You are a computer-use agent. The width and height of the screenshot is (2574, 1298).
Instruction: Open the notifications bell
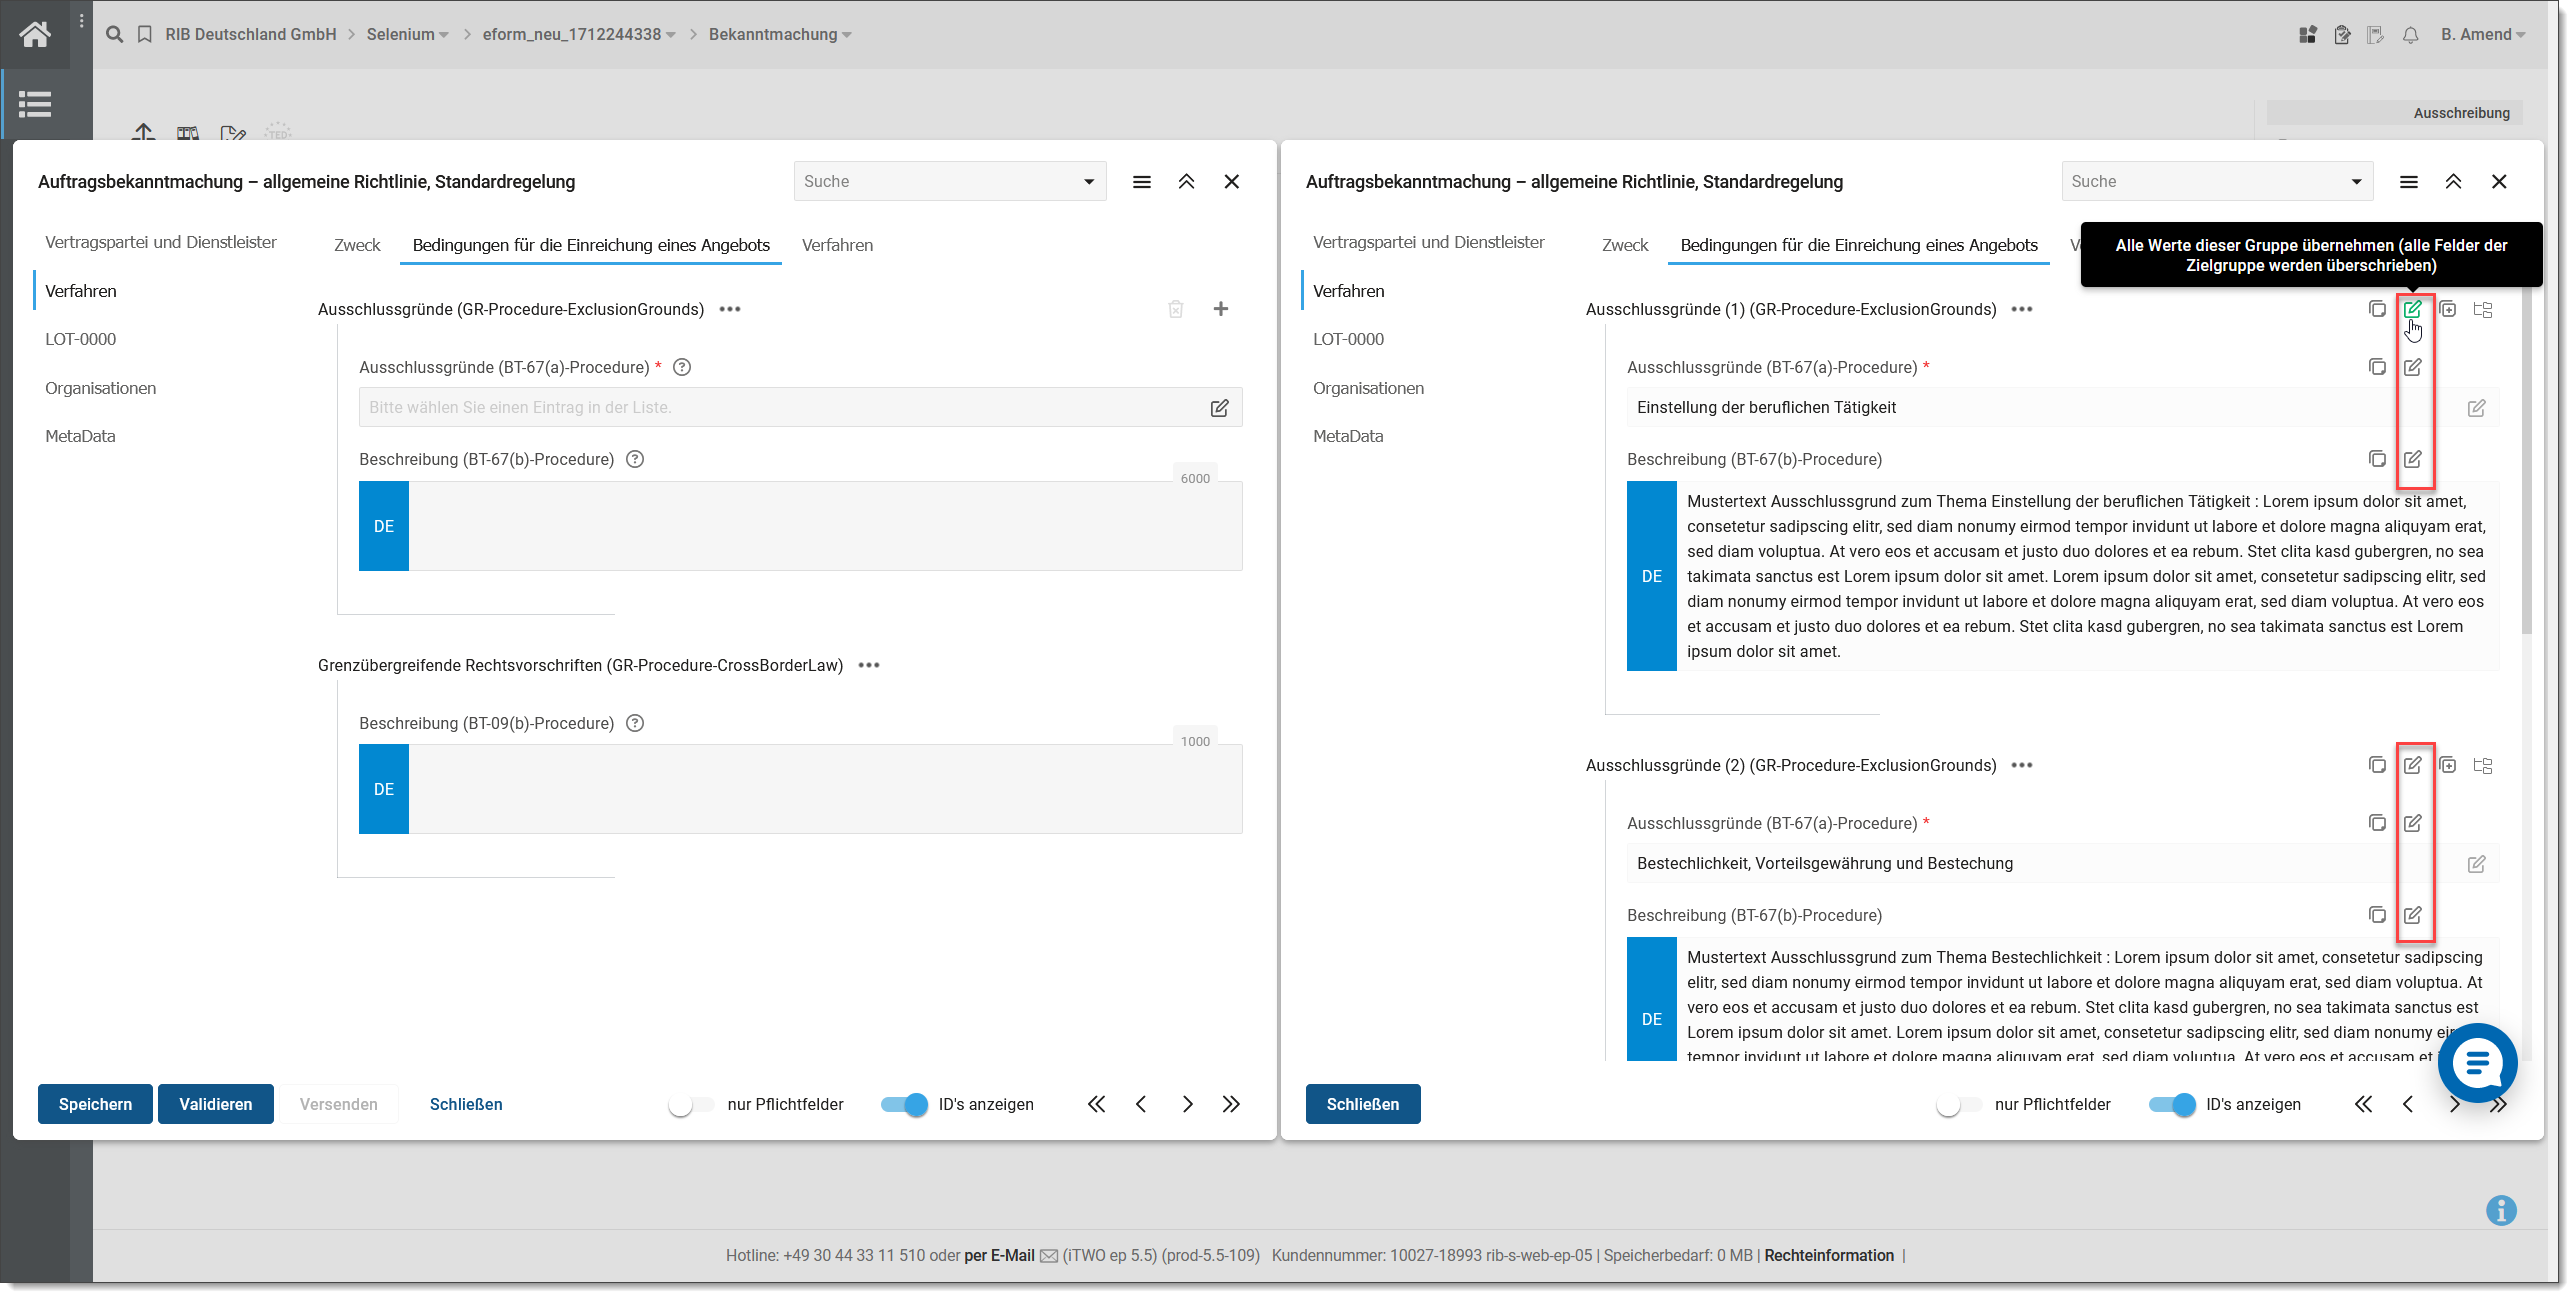[x=2410, y=35]
